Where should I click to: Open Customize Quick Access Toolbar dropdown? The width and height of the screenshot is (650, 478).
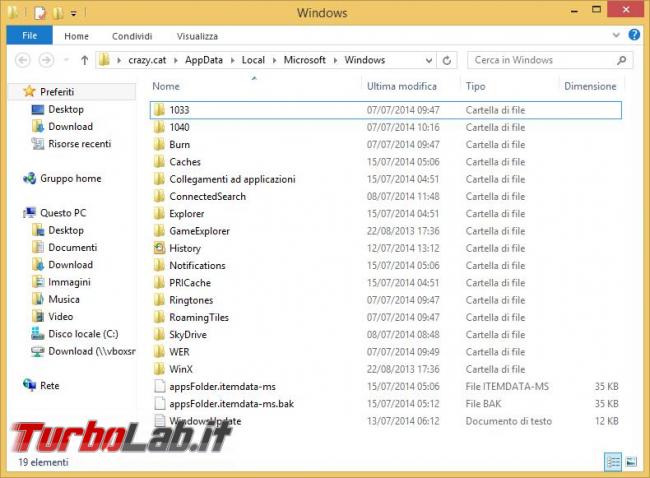pyautogui.click(x=74, y=14)
